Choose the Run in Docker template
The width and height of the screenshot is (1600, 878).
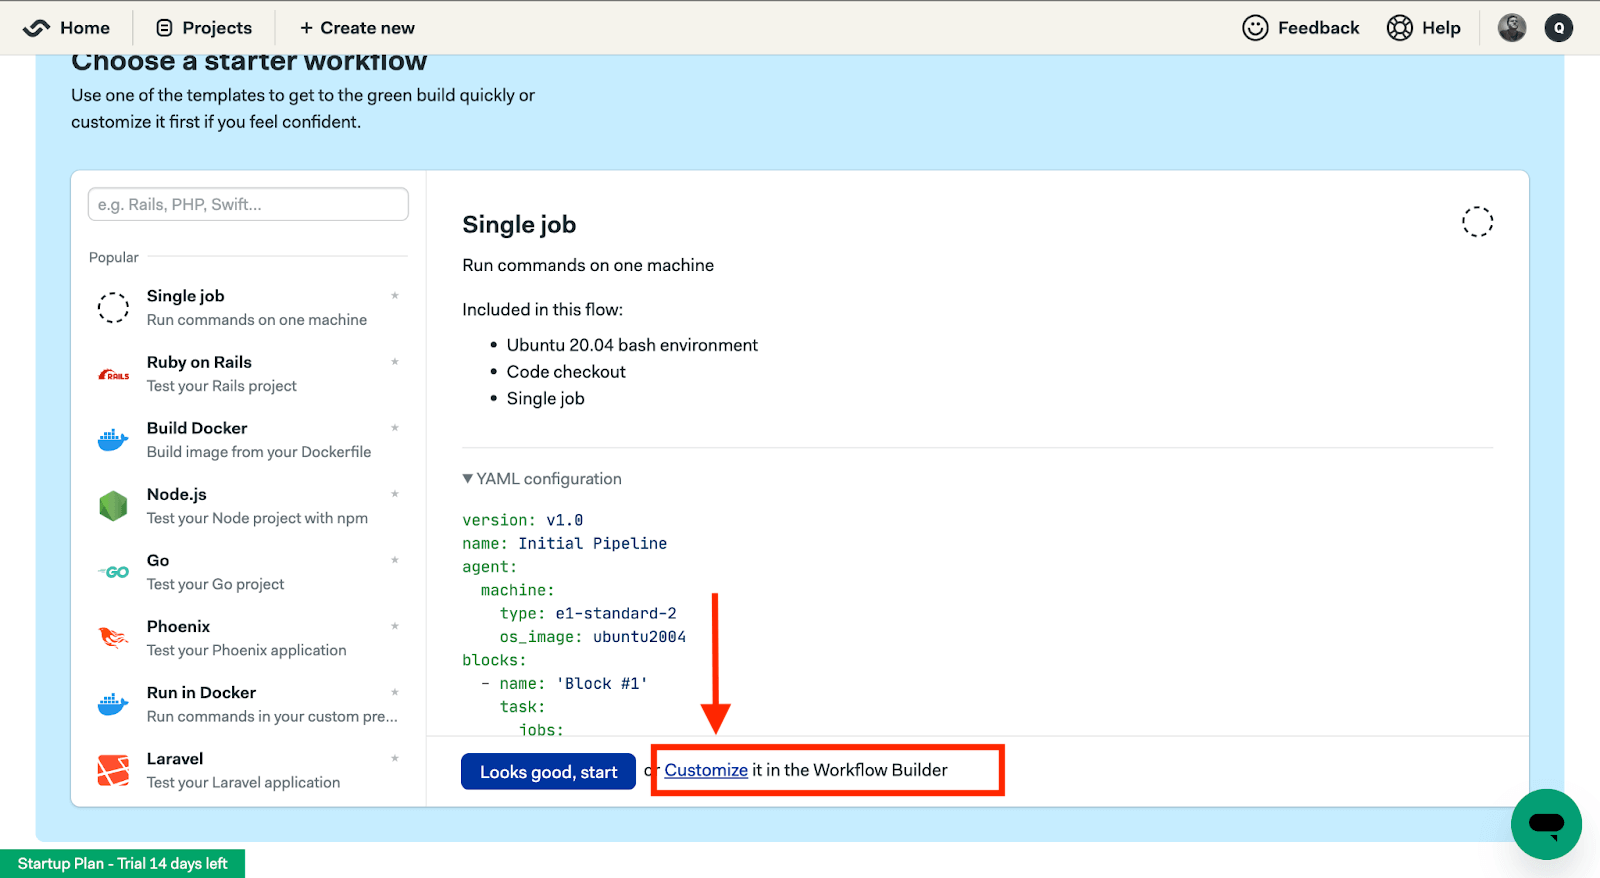click(x=248, y=703)
